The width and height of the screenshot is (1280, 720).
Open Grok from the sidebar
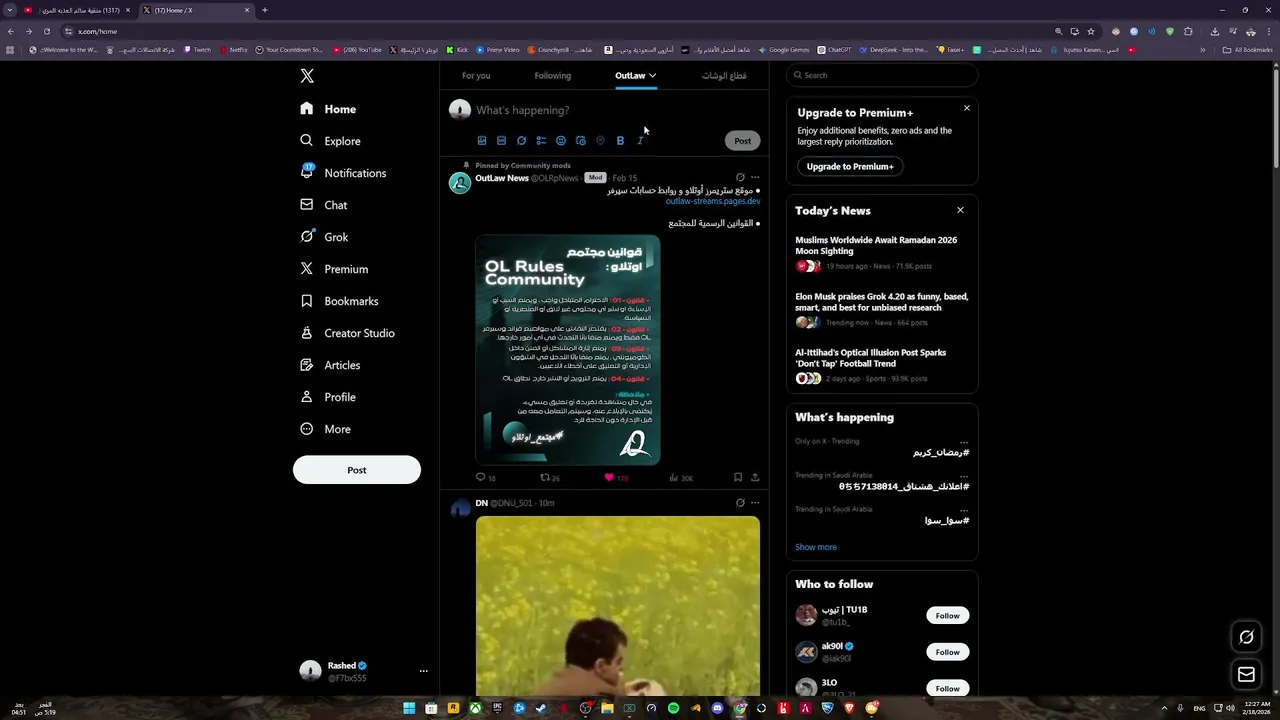point(324,237)
